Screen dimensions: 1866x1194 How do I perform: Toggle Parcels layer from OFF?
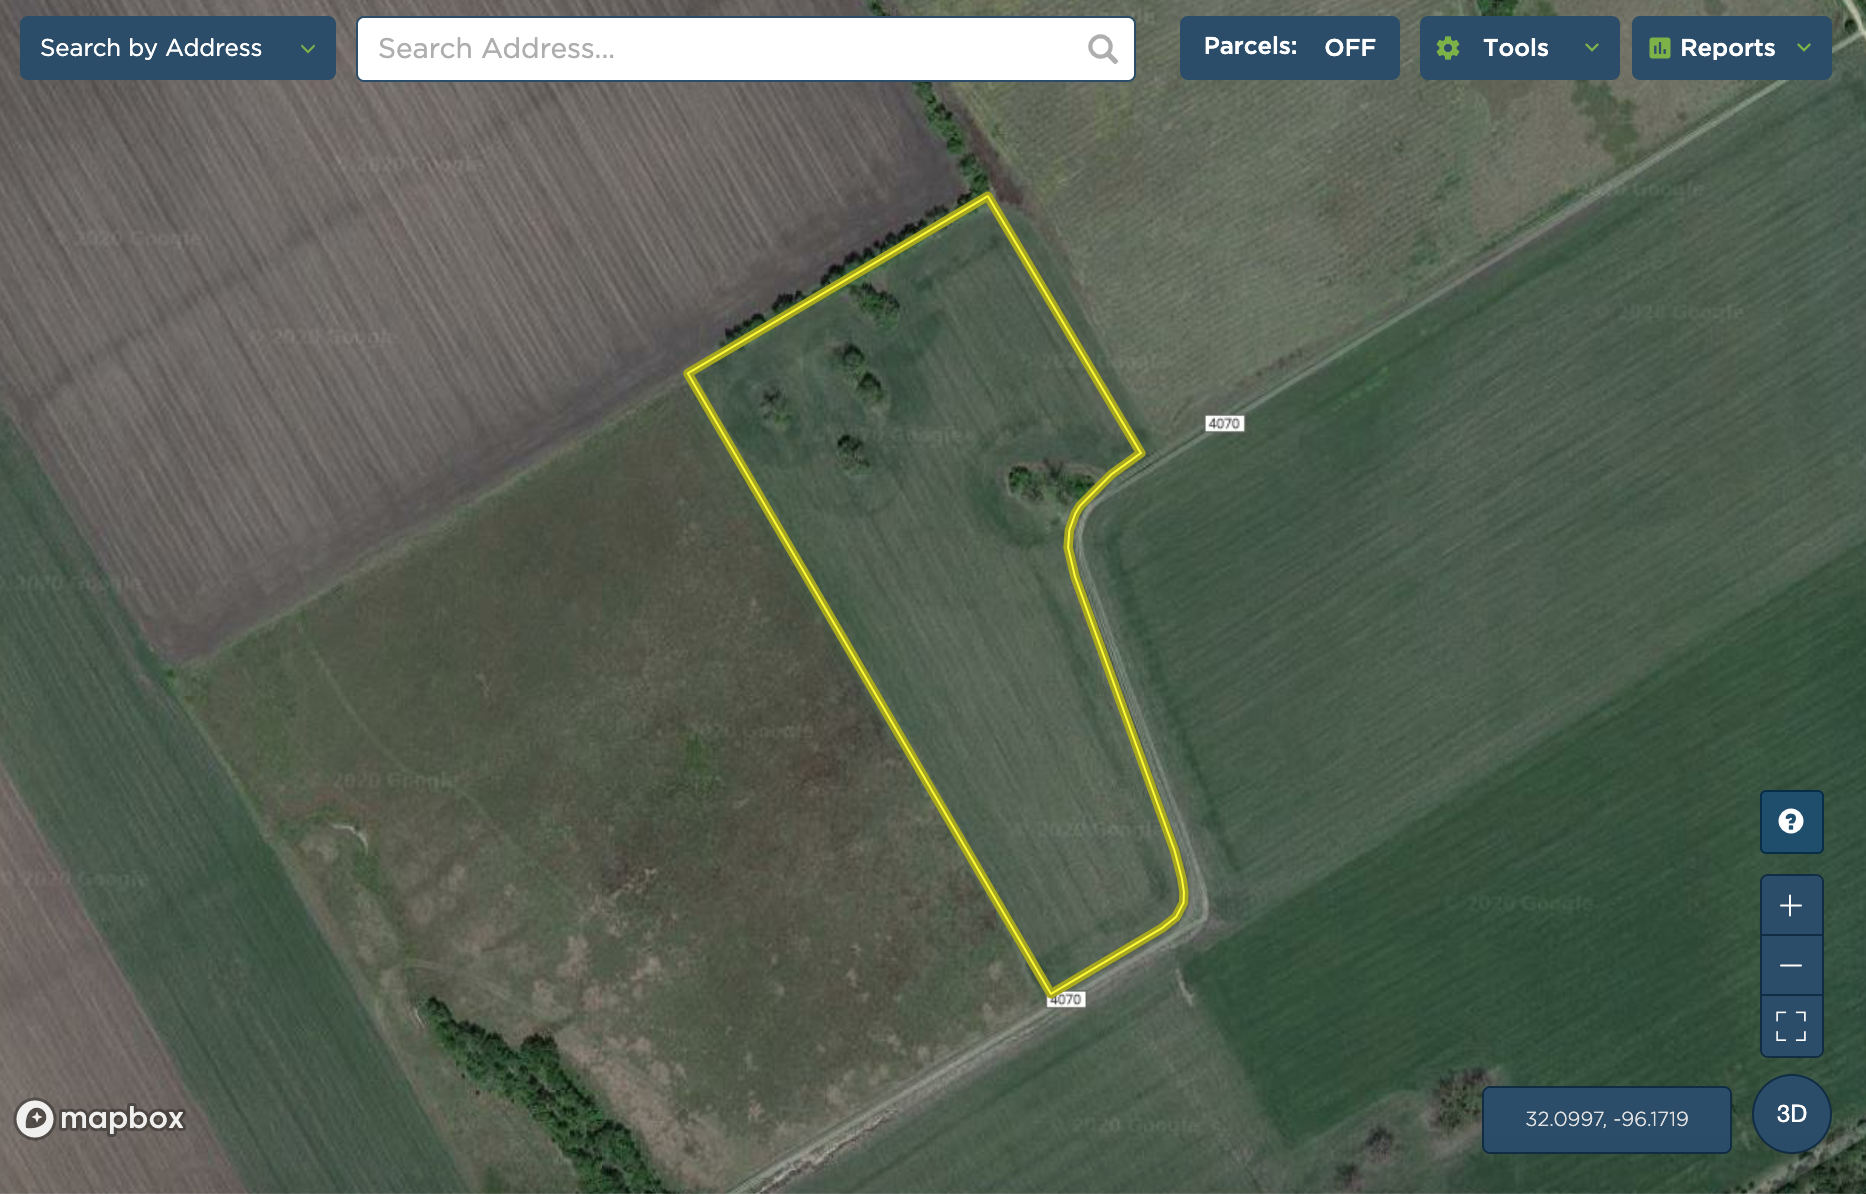[x=1289, y=48]
